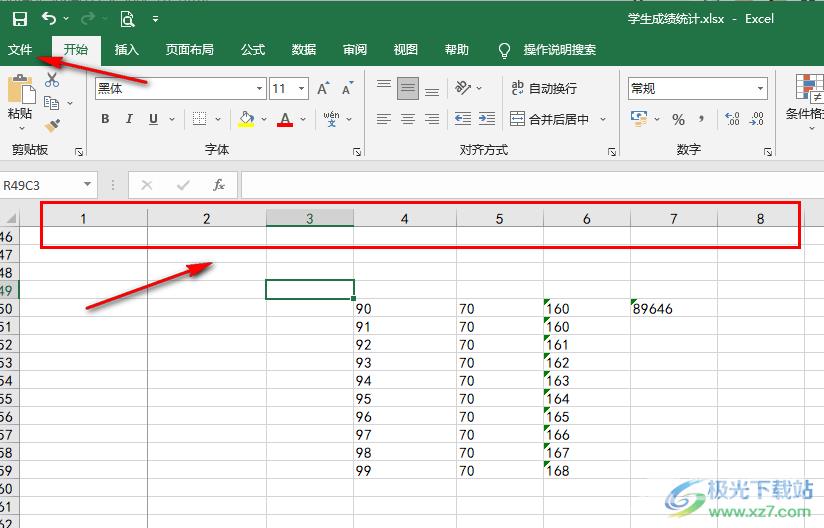Click 合并后居中 merge and center
Image resolution: width=824 pixels, height=528 pixels.
[549, 119]
